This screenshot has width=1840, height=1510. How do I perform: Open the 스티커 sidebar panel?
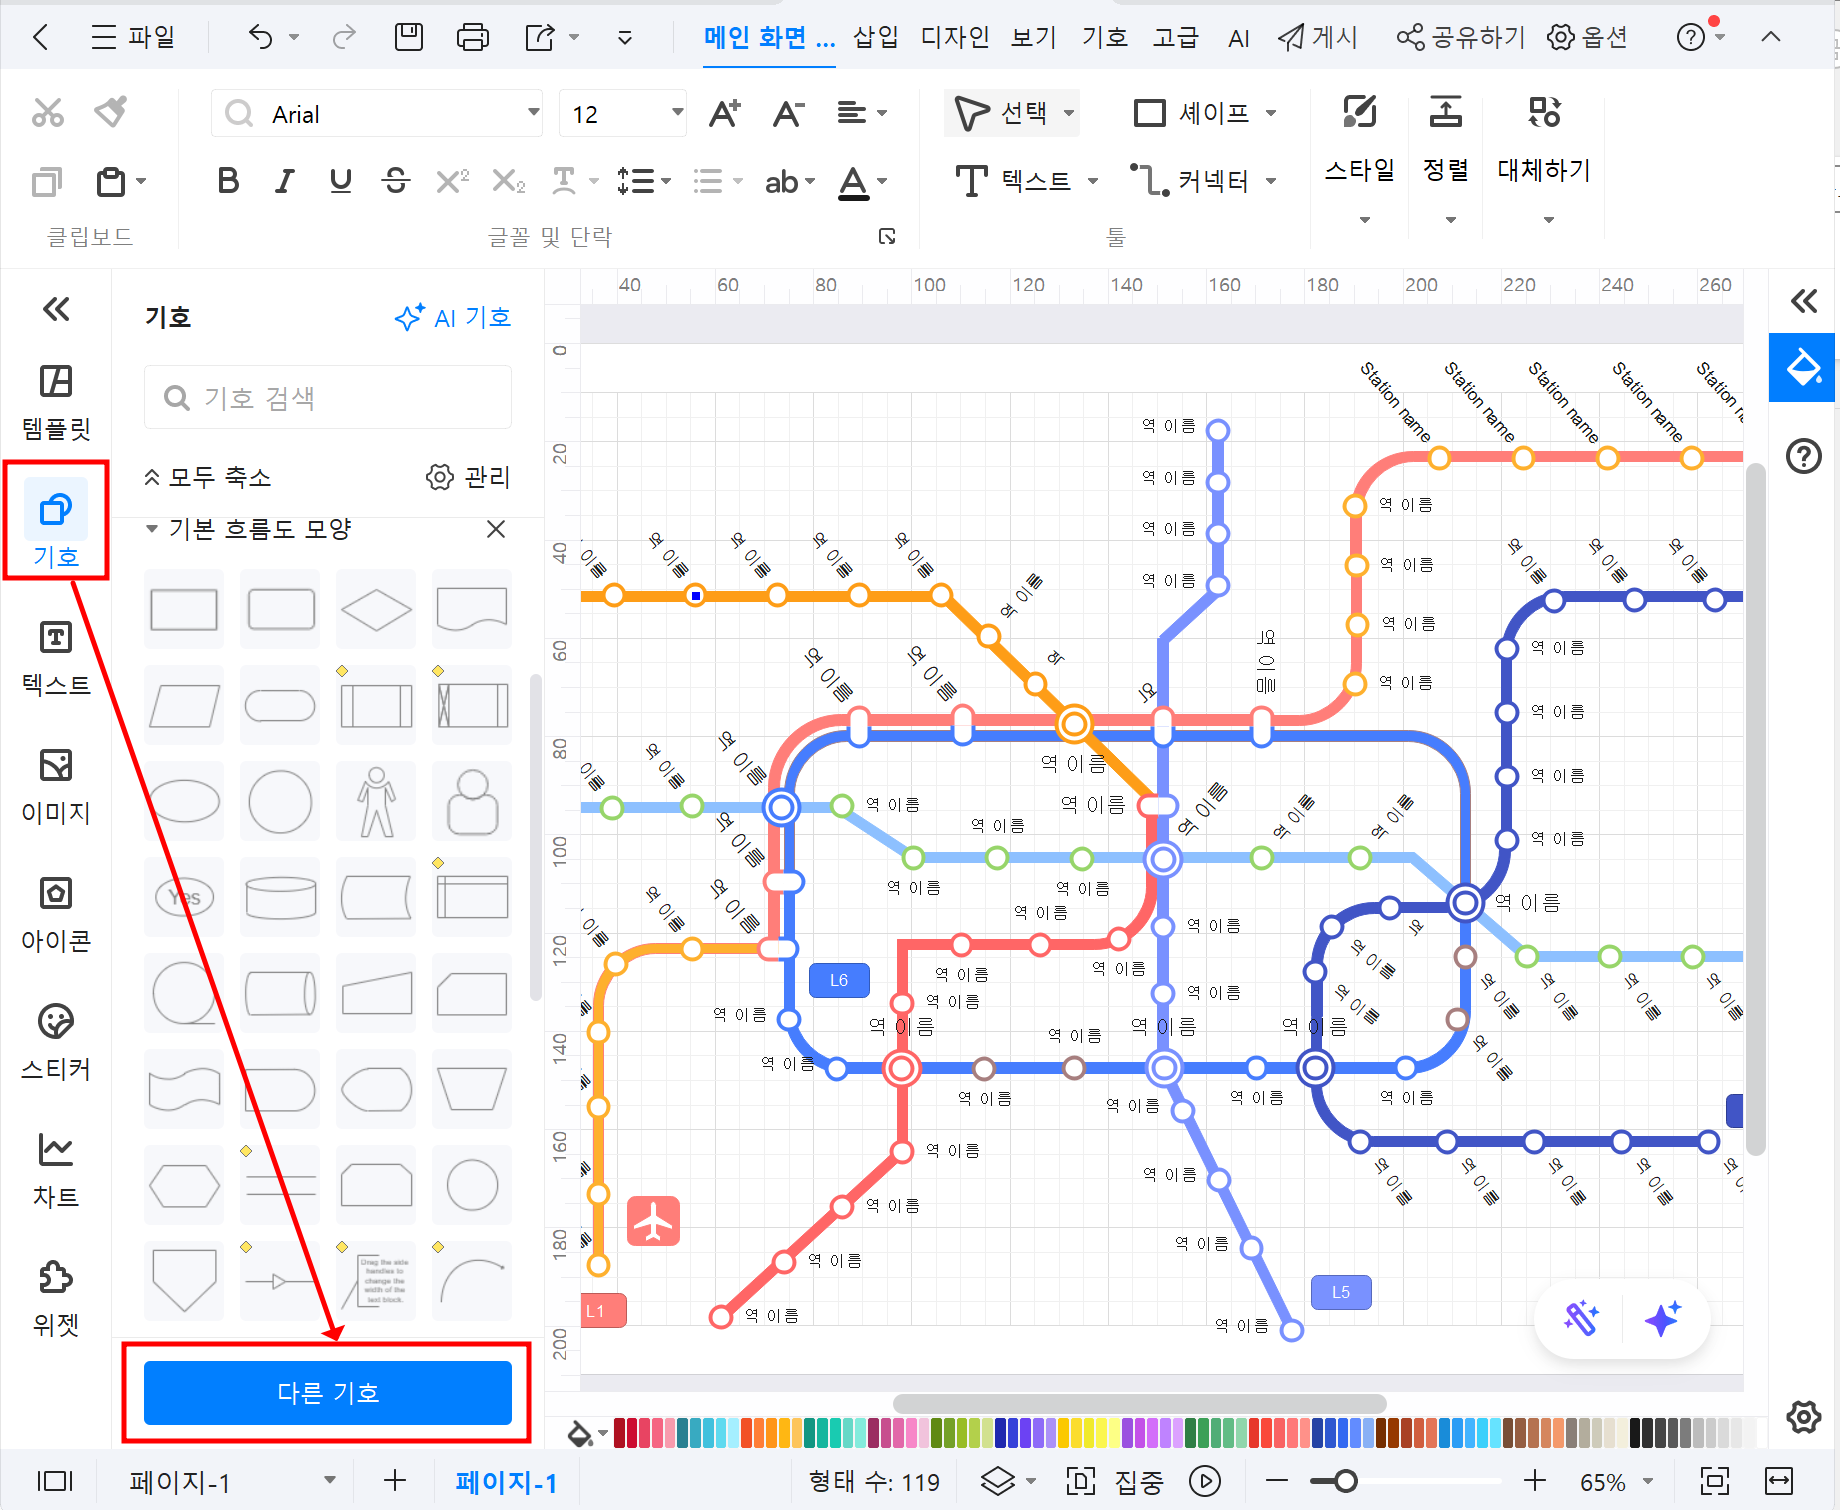coord(56,1042)
